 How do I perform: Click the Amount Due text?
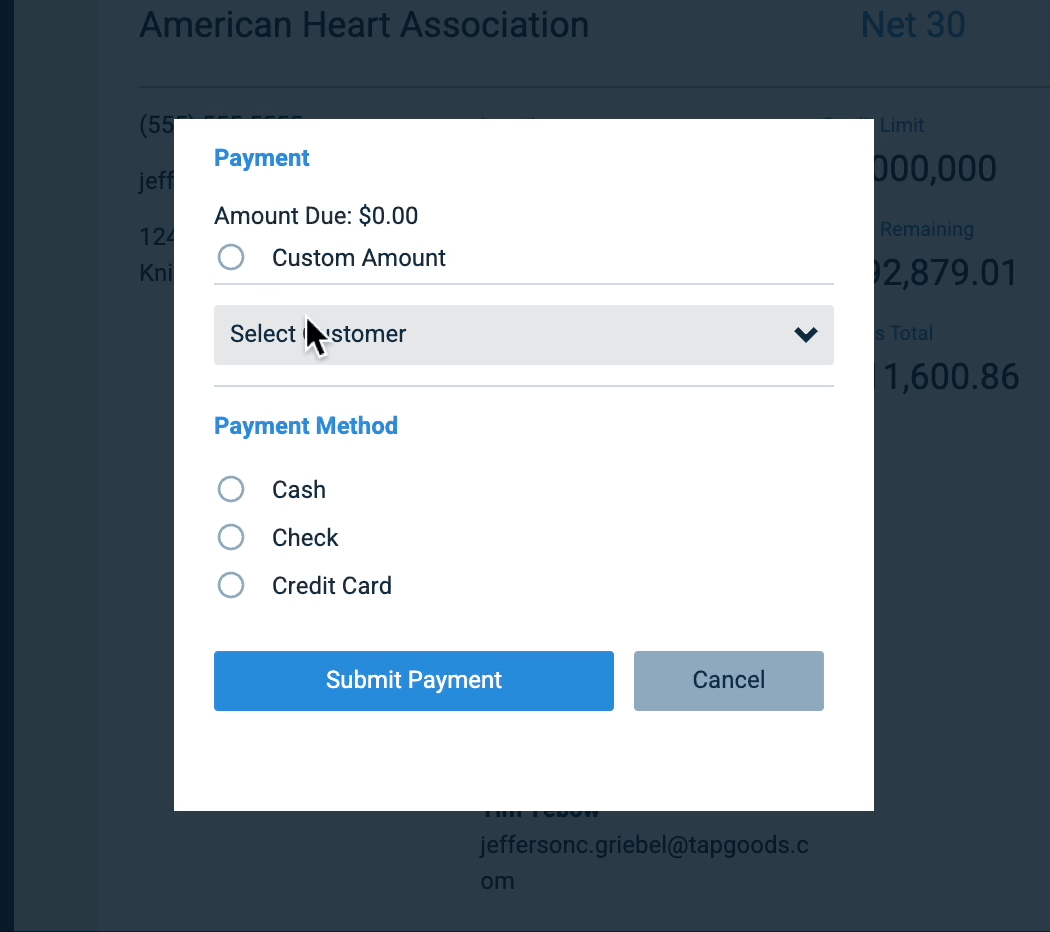pyautogui.click(x=316, y=216)
